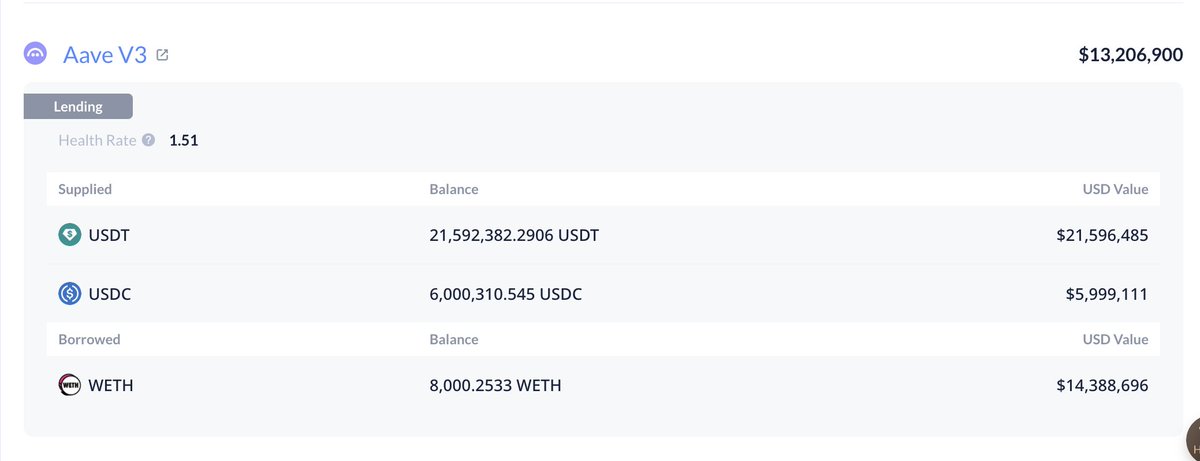Click the USDC token icon
Image resolution: width=1200 pixels, height=461 pixels.
(69, 295)
